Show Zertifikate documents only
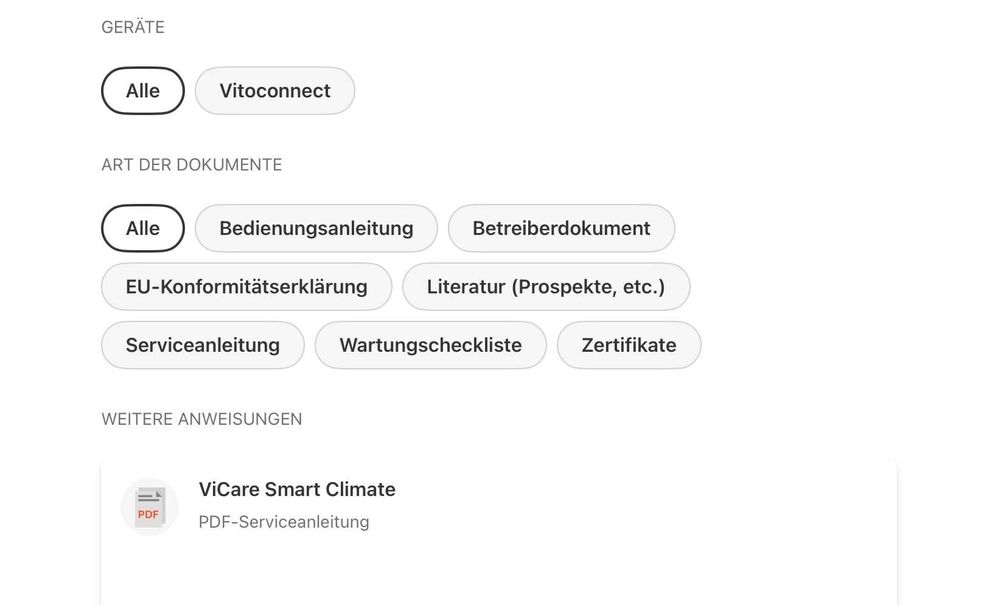Screen dimensions: 998x605 coord(629,345)
